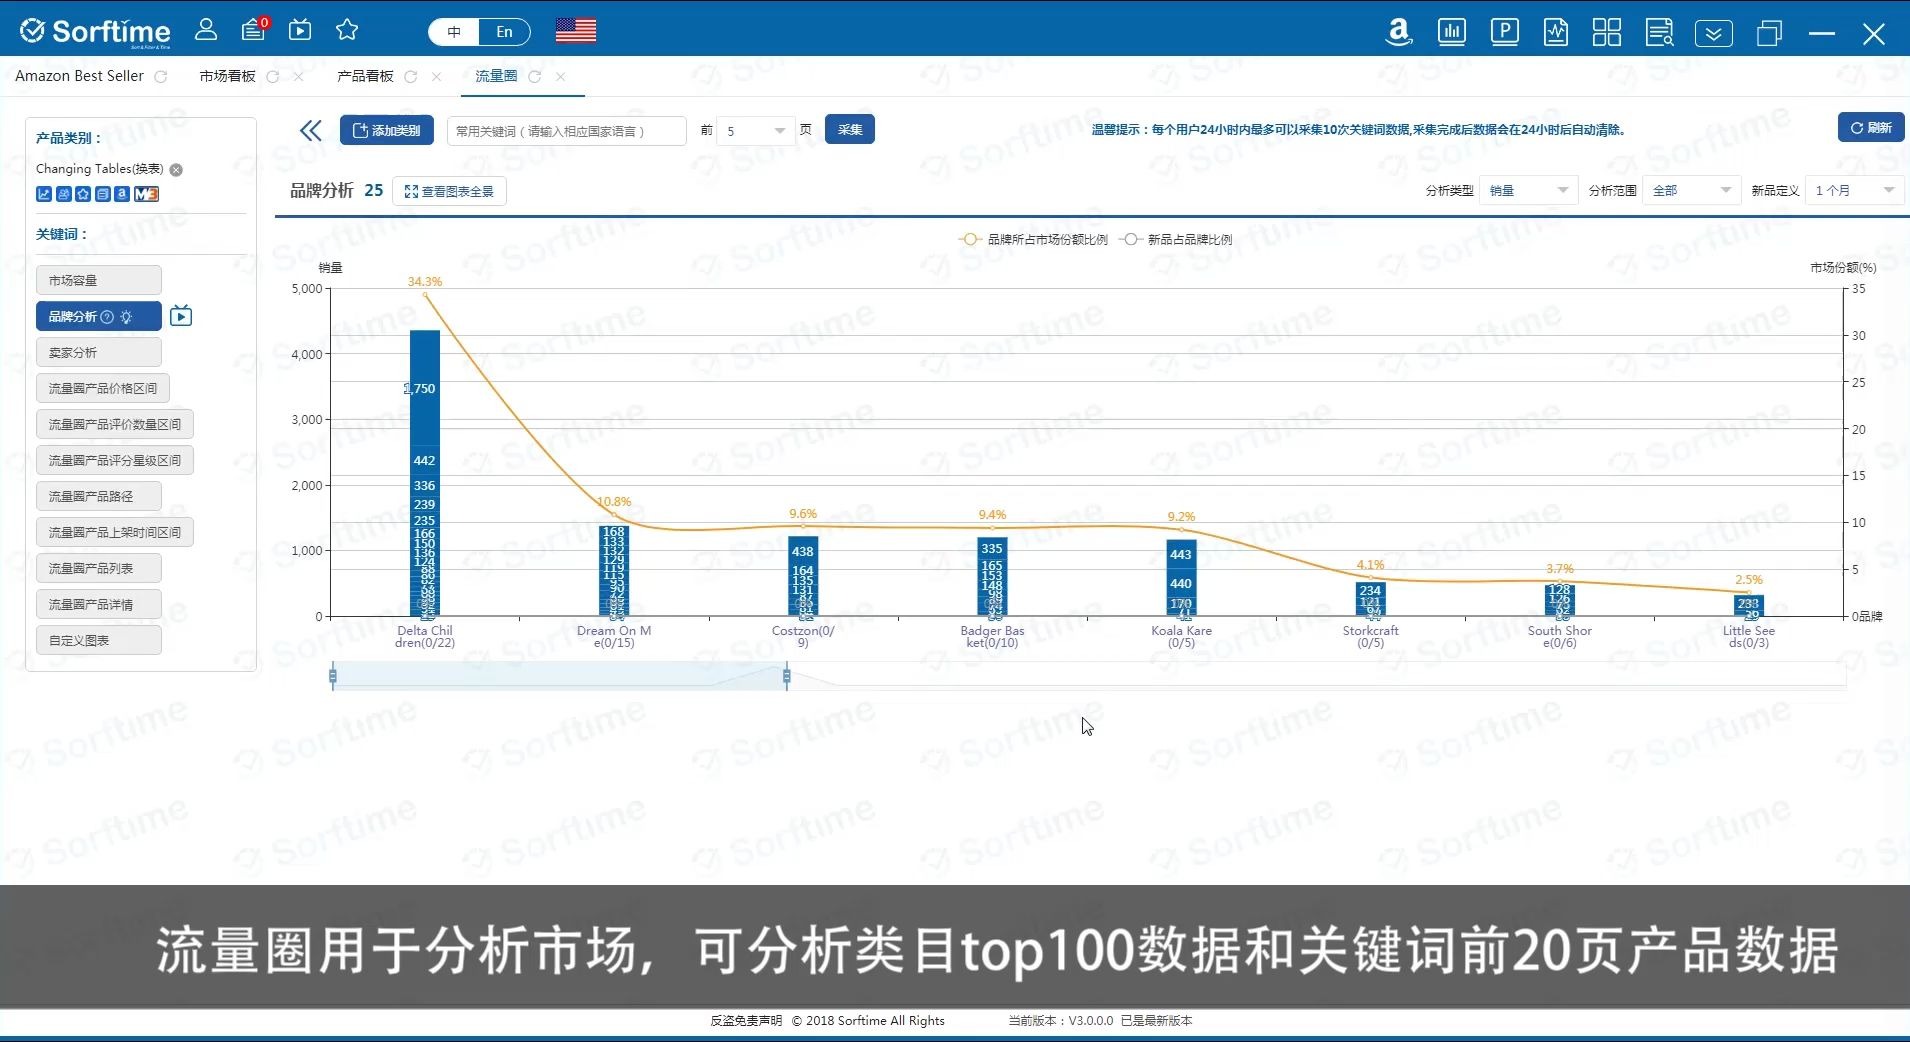Select 卖家分析 in sidebar
The width and height of the screenshot is (1910, 1042).
click(x=98, y=352)
